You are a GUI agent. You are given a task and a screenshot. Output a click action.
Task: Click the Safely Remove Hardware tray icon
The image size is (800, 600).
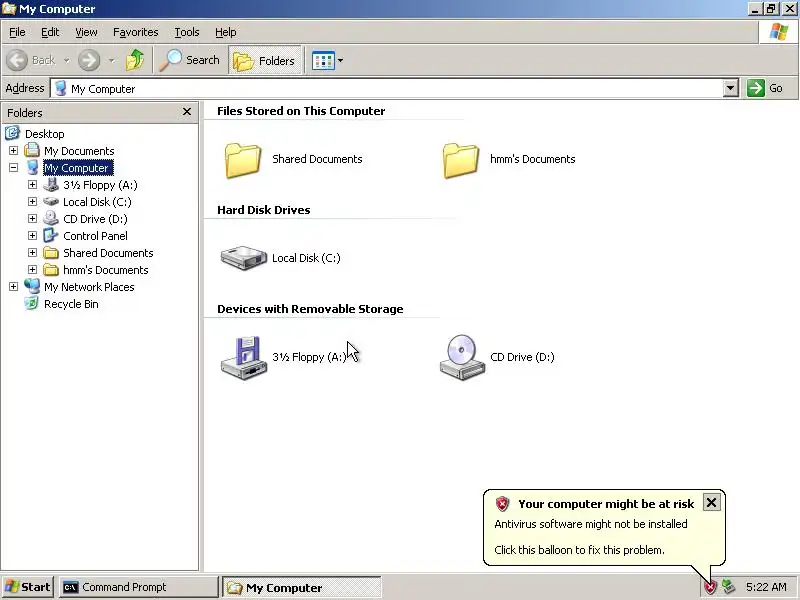[x=728, y=587]
